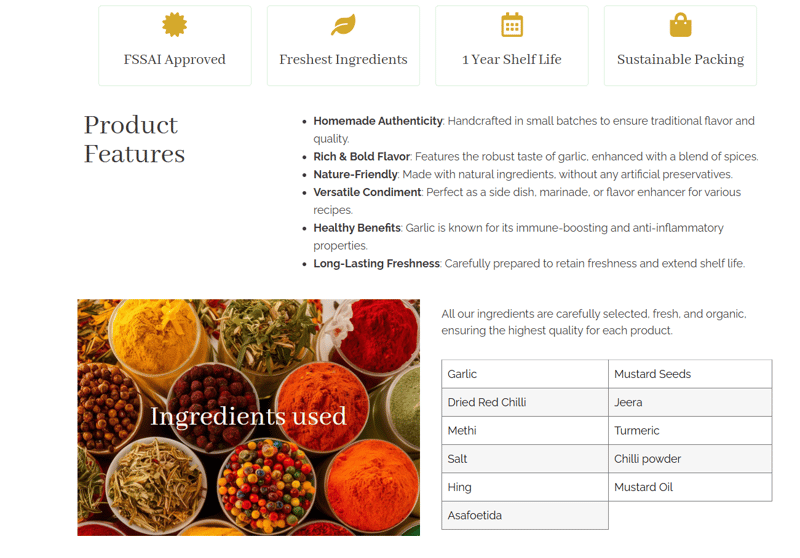The image size is (800, 558).
Task: Click the Dried Red Chilli cell
Action: pos(524,402)
